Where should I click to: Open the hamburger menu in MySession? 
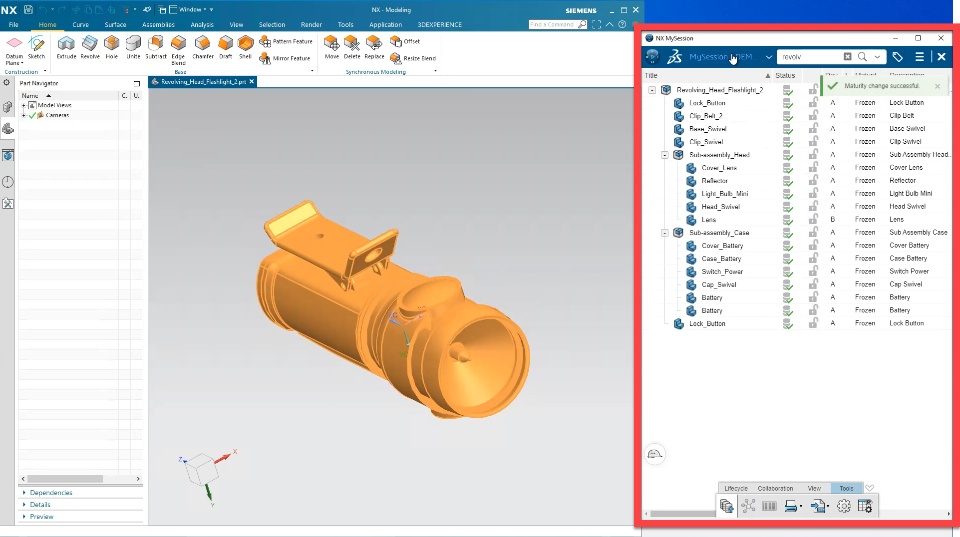[919, 56]
